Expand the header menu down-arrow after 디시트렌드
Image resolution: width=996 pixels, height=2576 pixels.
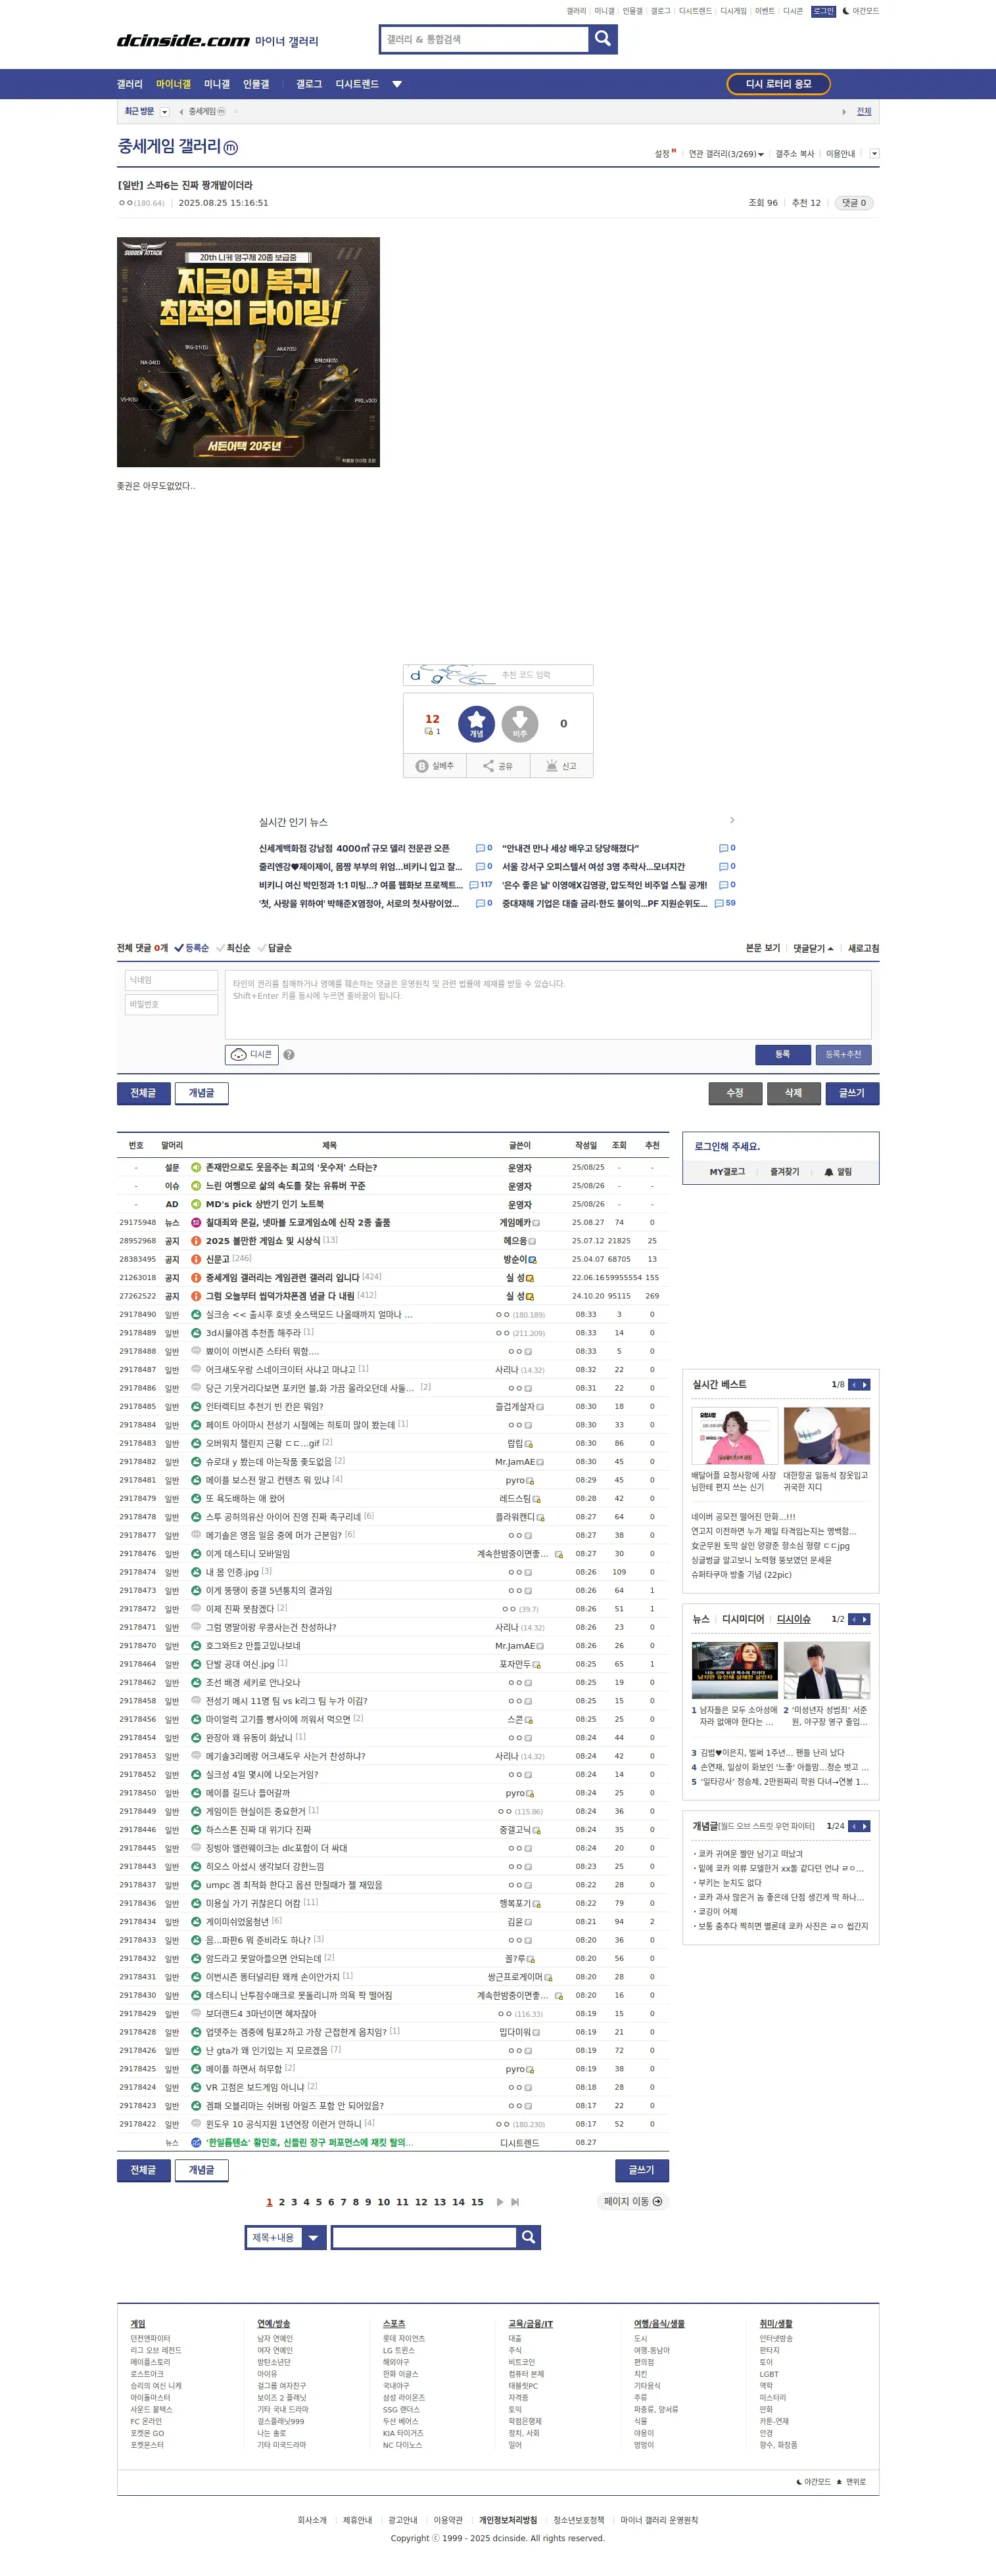397,84
